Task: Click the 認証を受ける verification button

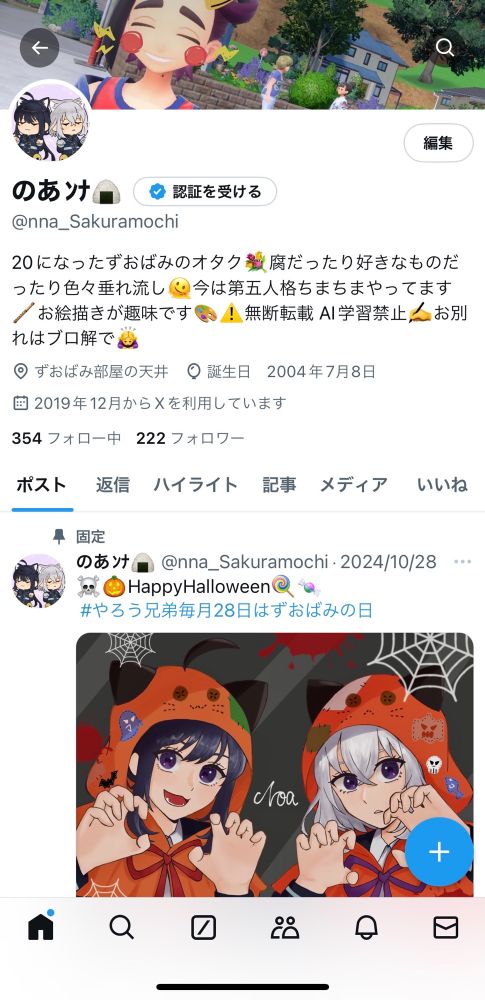Action: click(205, 191)
